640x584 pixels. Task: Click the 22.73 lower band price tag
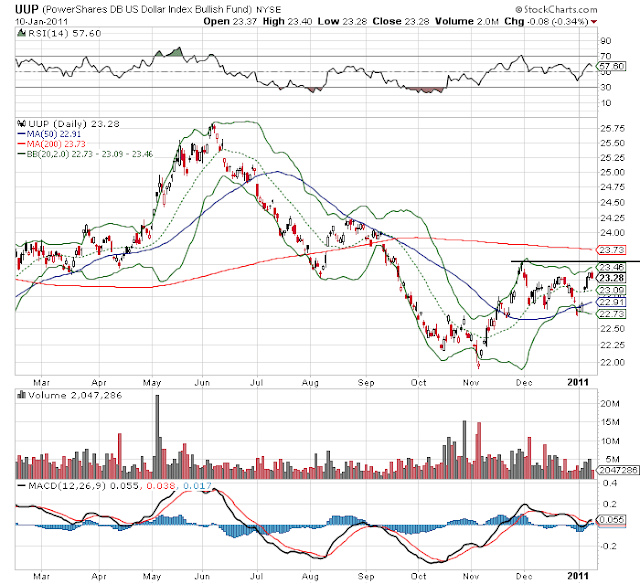pyautogui.click(x=612, y=313)
